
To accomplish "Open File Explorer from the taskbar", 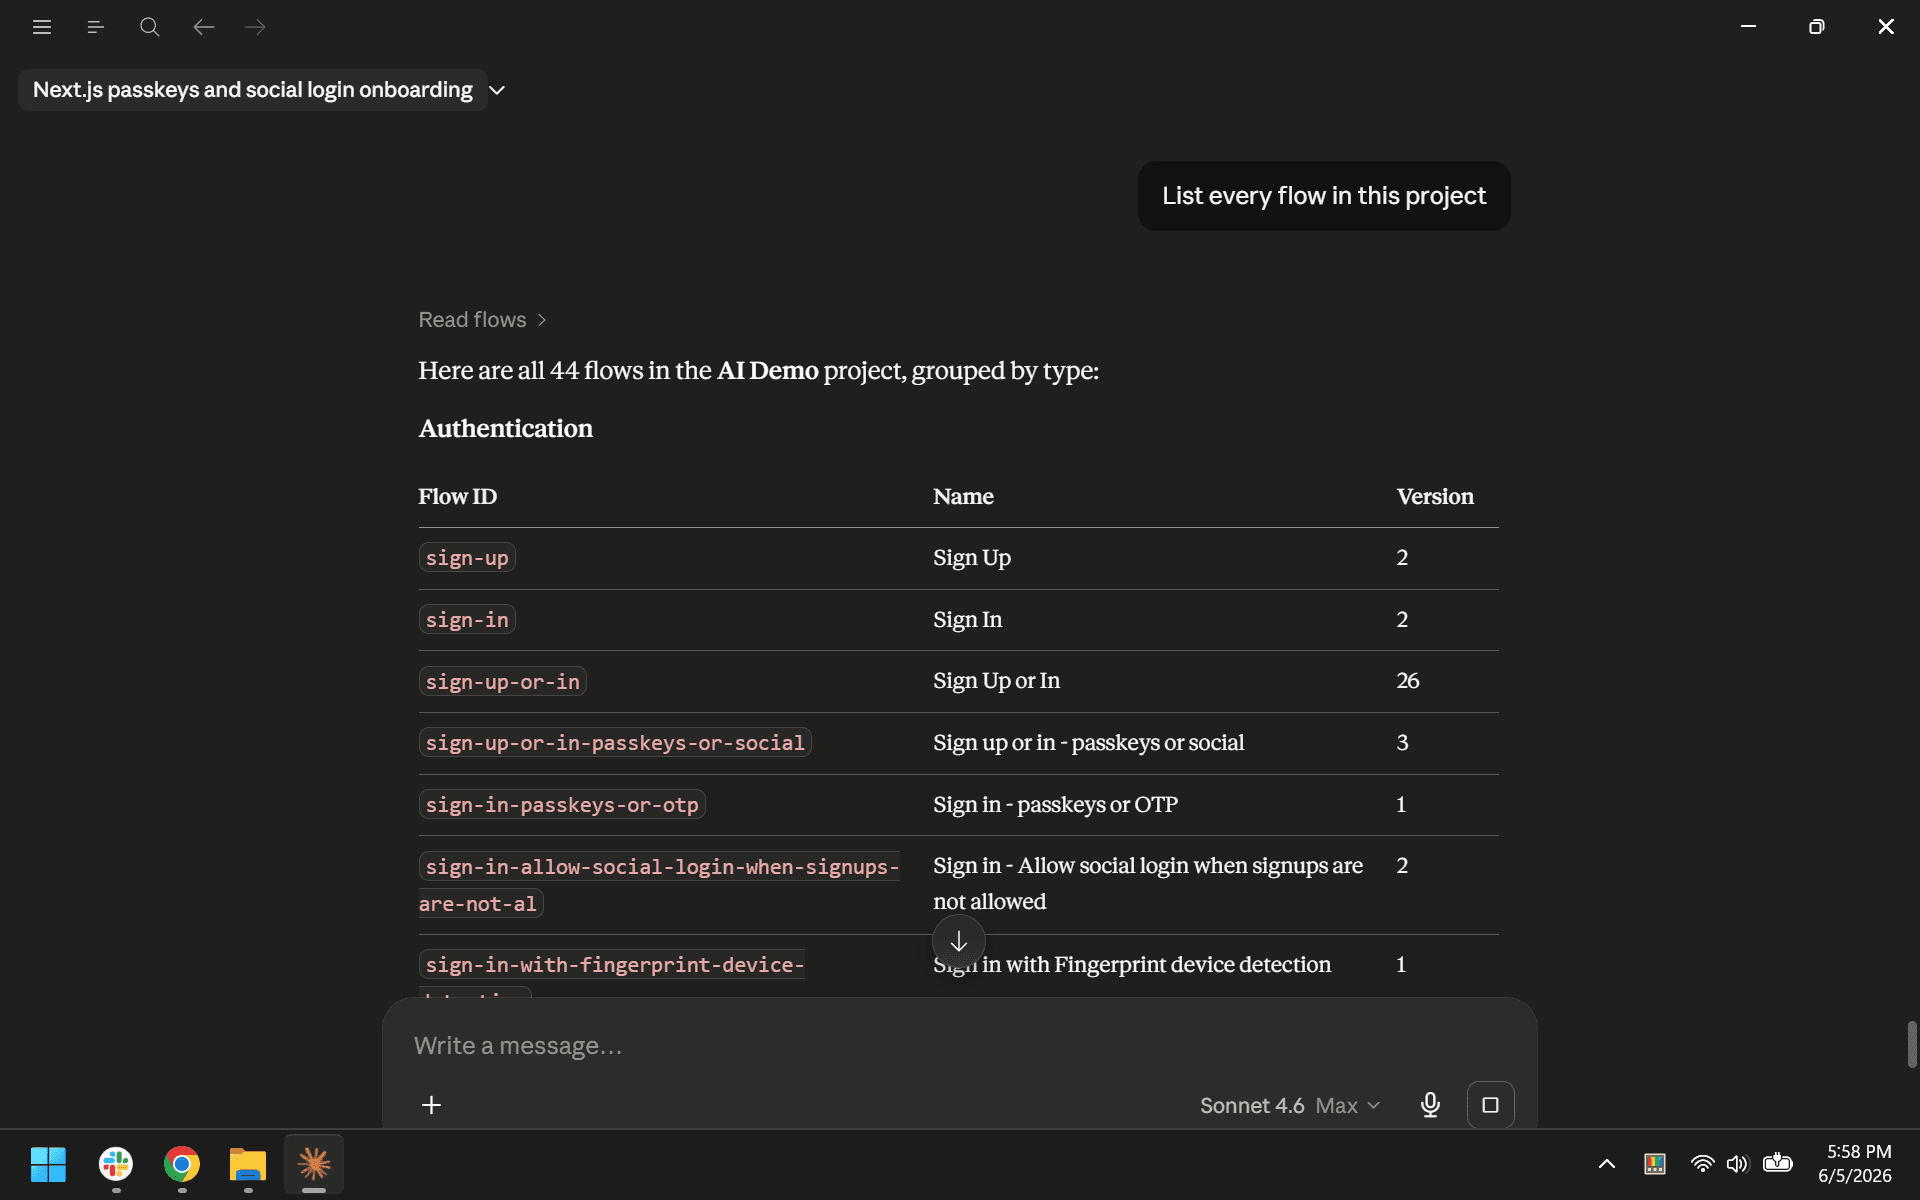I will tap(248, 1164).
